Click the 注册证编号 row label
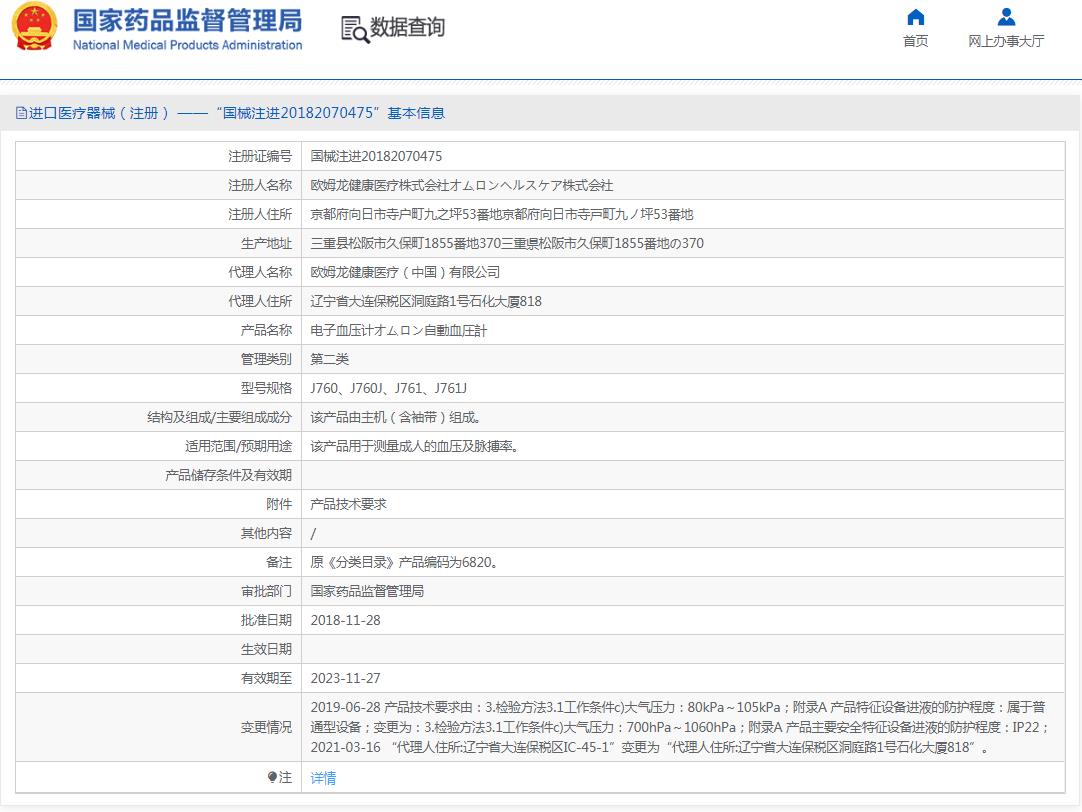Viewport: 1082px width, 812px height. 260,156
